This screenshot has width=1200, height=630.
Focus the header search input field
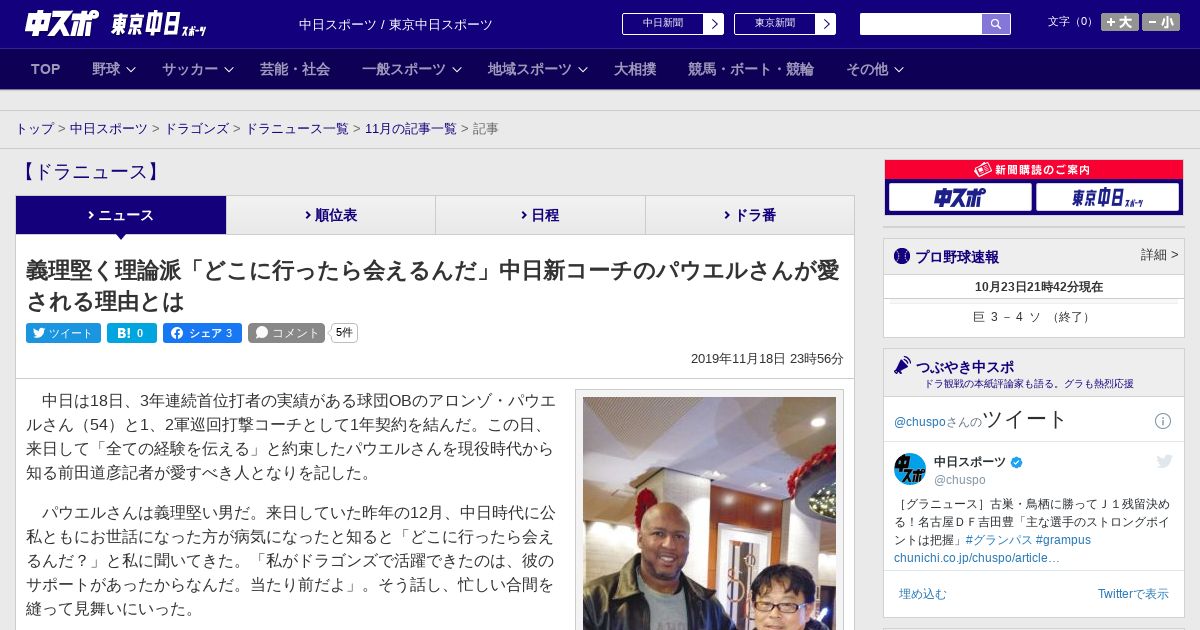[x=921, y=24]
